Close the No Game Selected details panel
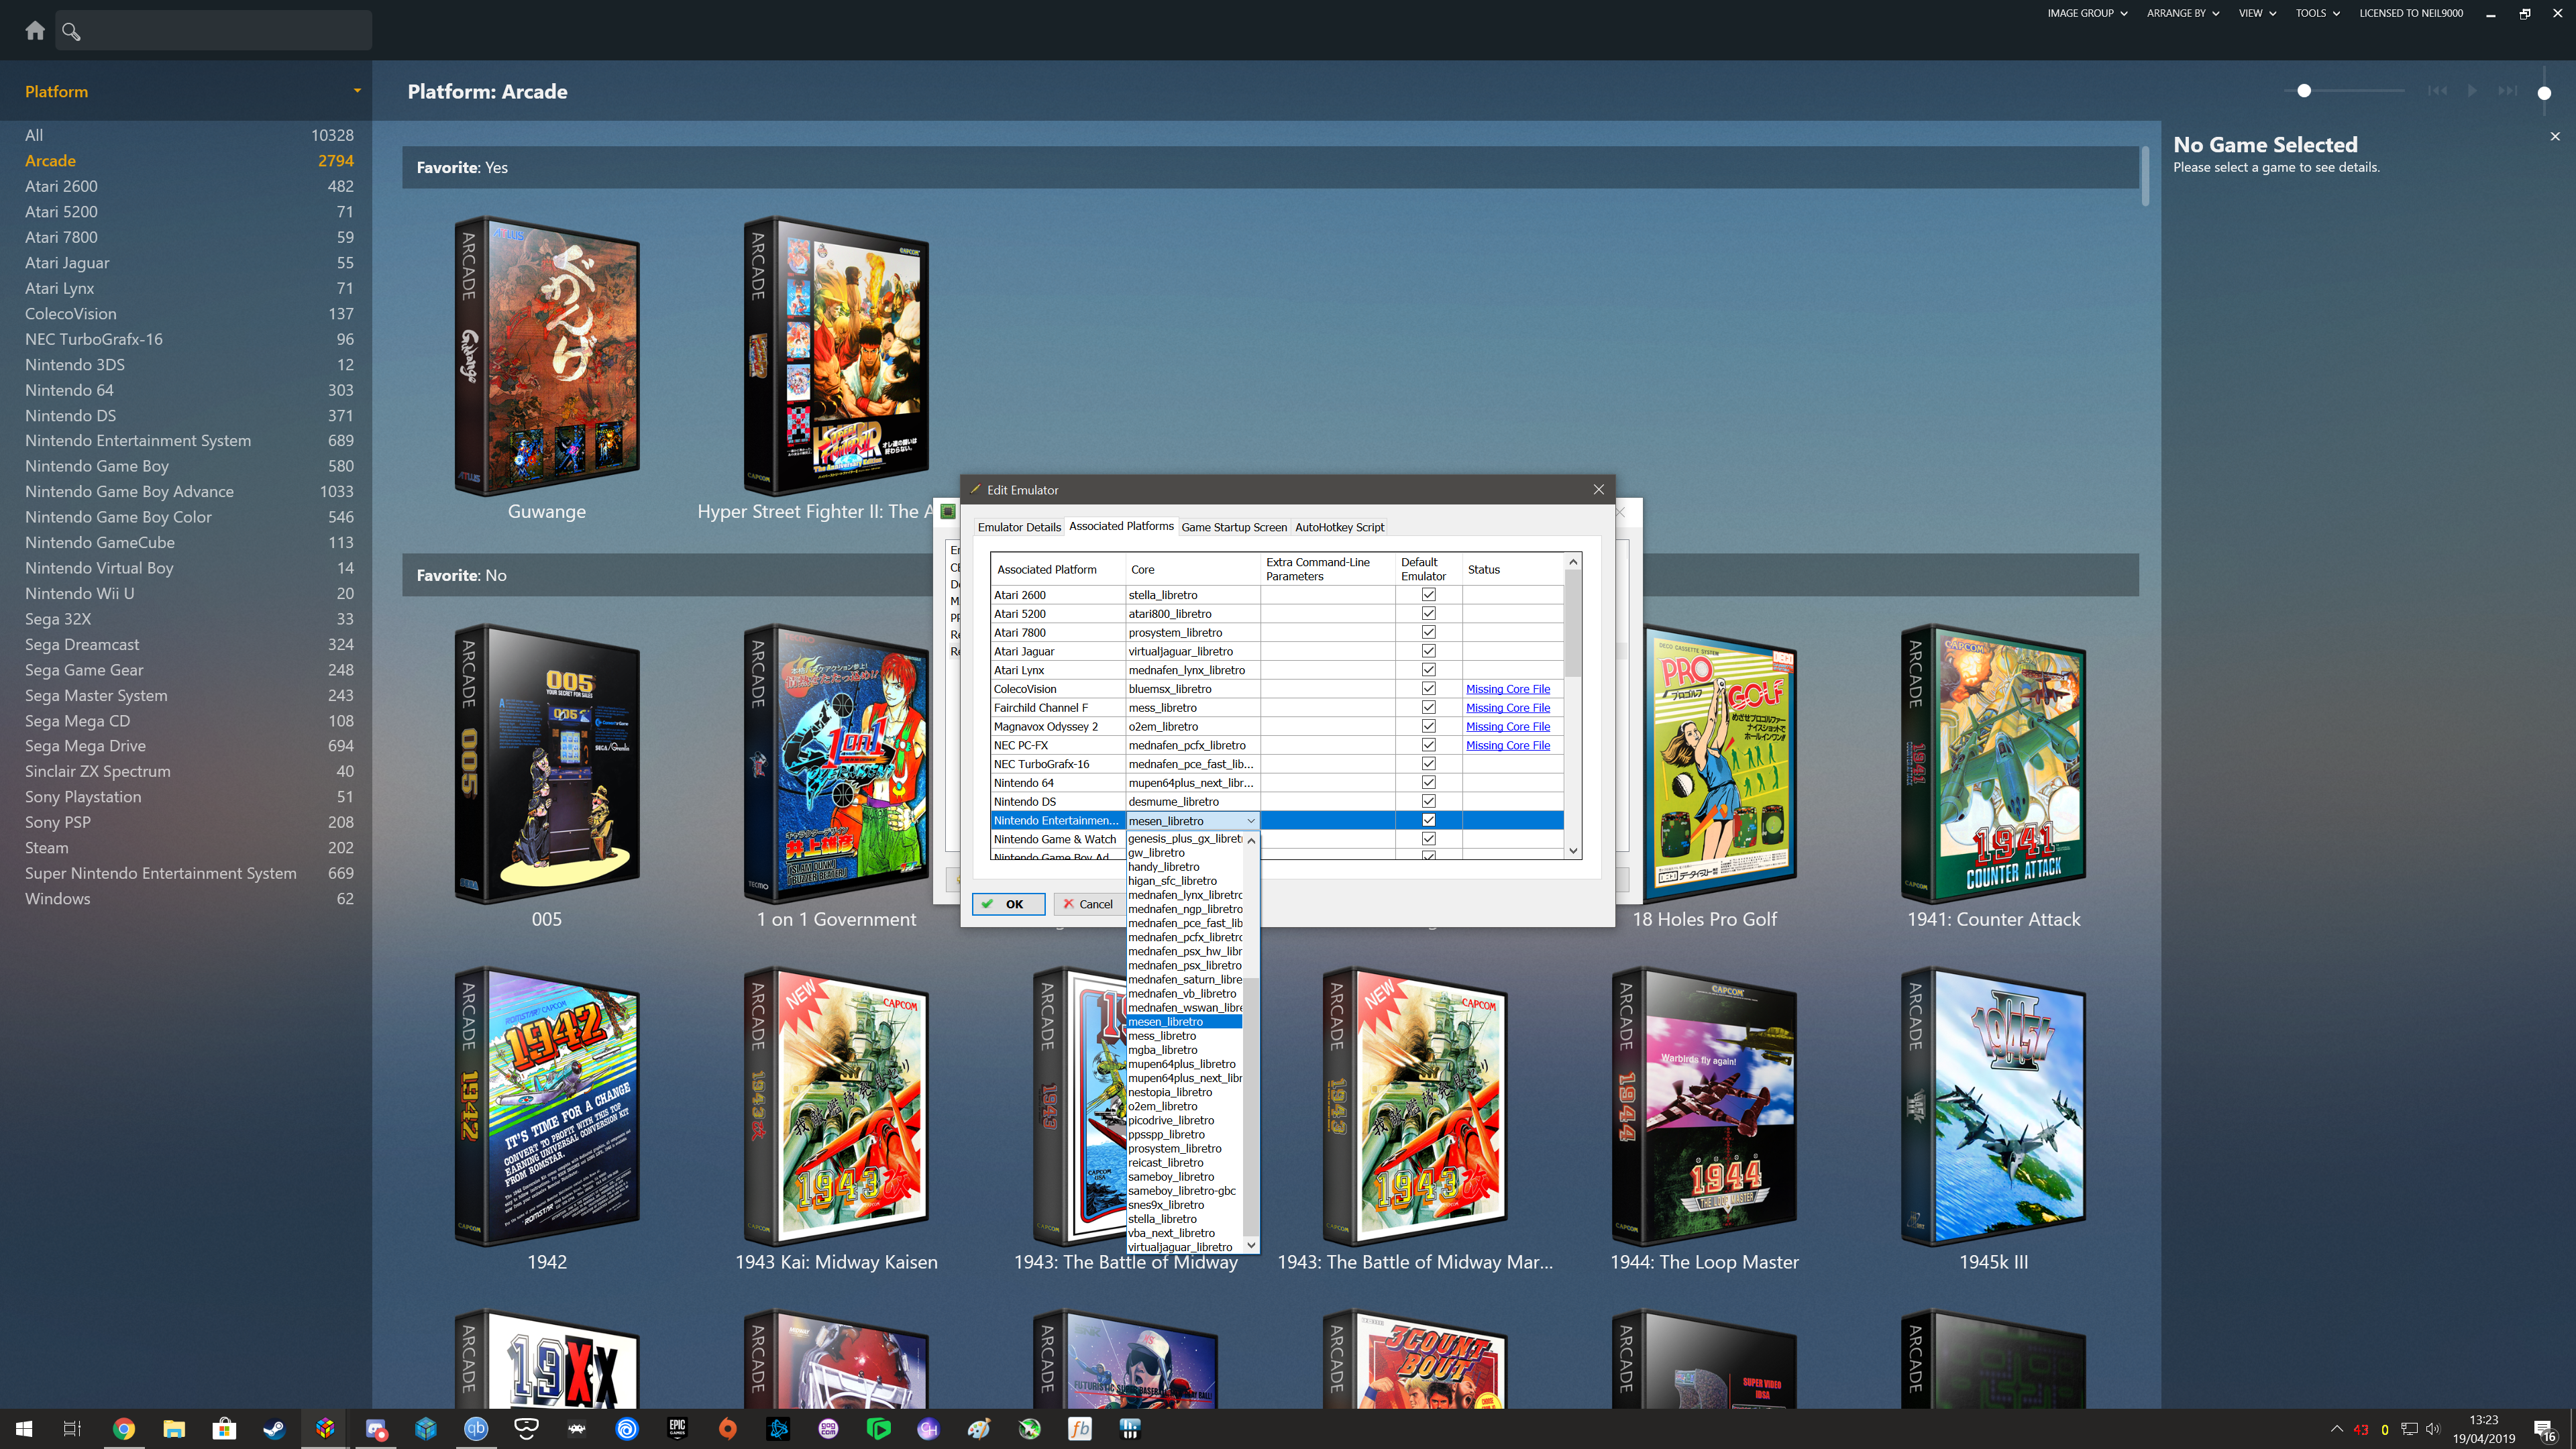This screenshot has height=1449, width=2576. pos(2555,136)
